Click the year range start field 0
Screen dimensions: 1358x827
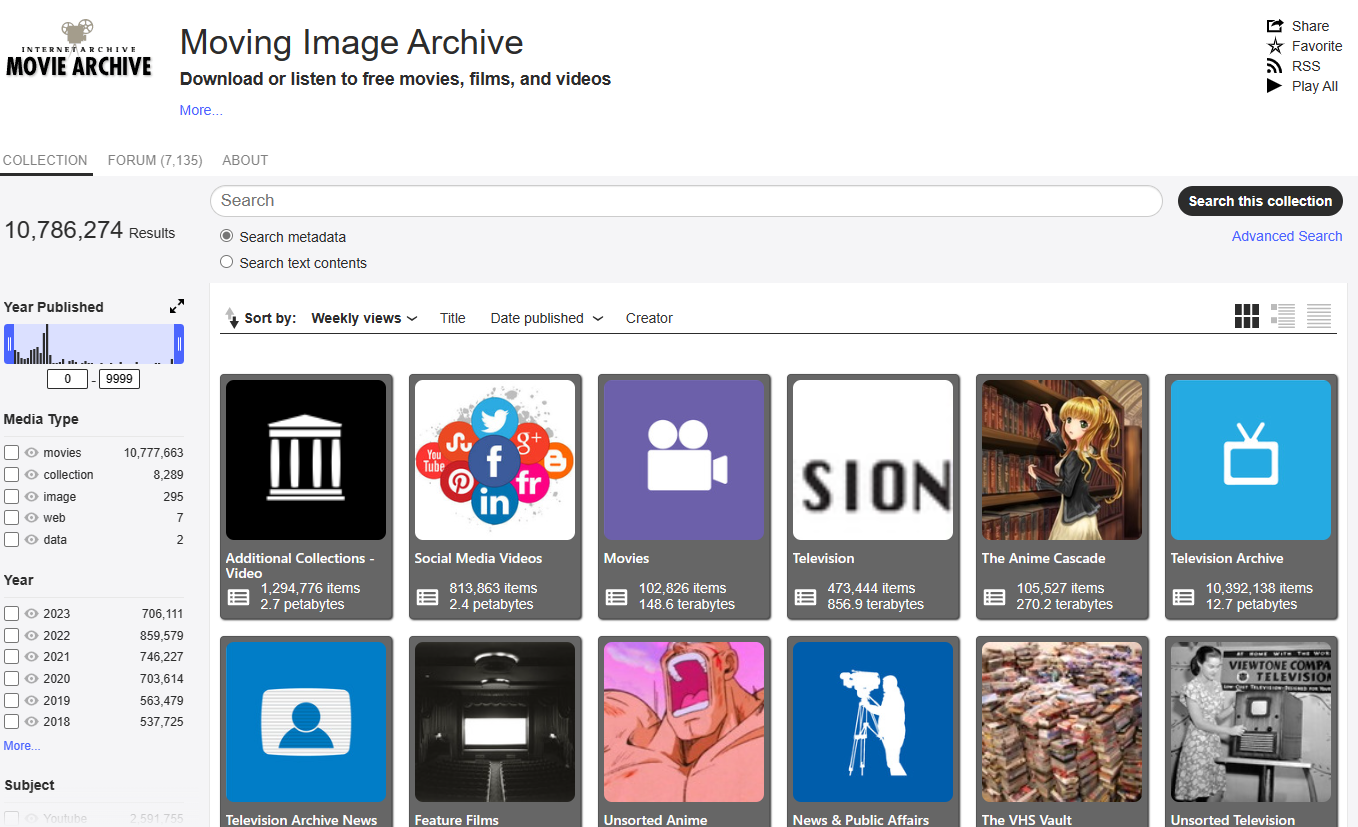(68, 379)
